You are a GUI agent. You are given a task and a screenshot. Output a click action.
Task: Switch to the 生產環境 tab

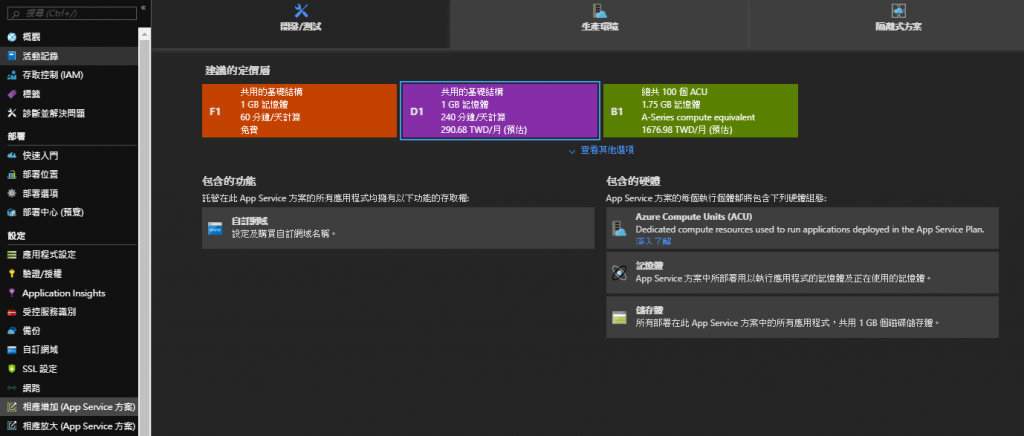coord(600,24)
